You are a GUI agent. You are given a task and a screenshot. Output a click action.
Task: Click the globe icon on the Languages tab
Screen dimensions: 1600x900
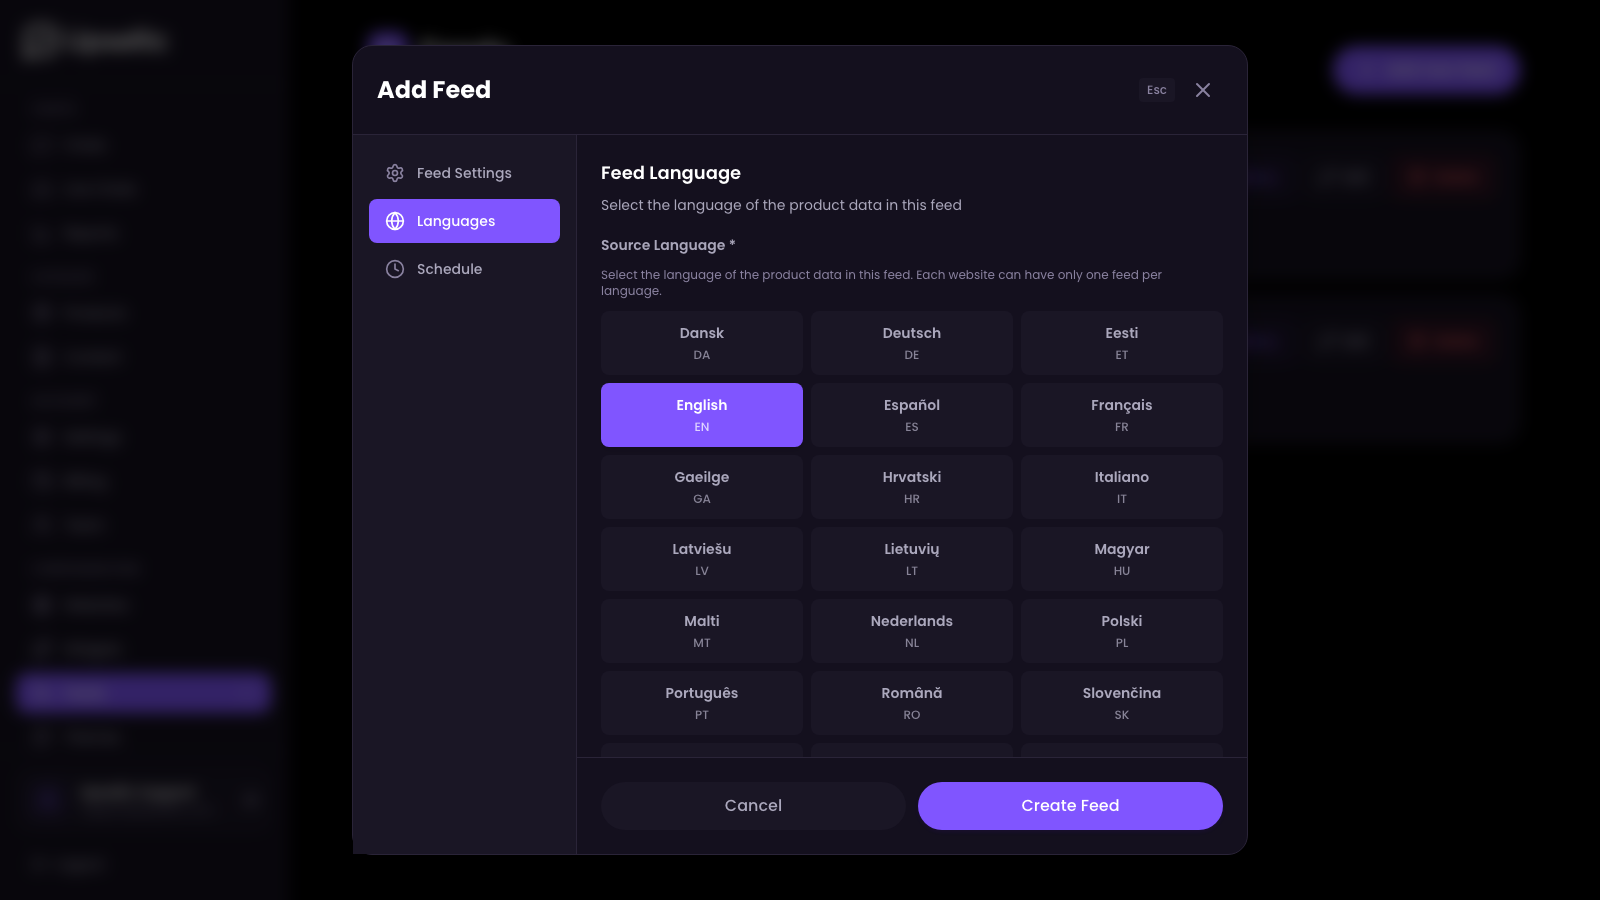(395, 221)
